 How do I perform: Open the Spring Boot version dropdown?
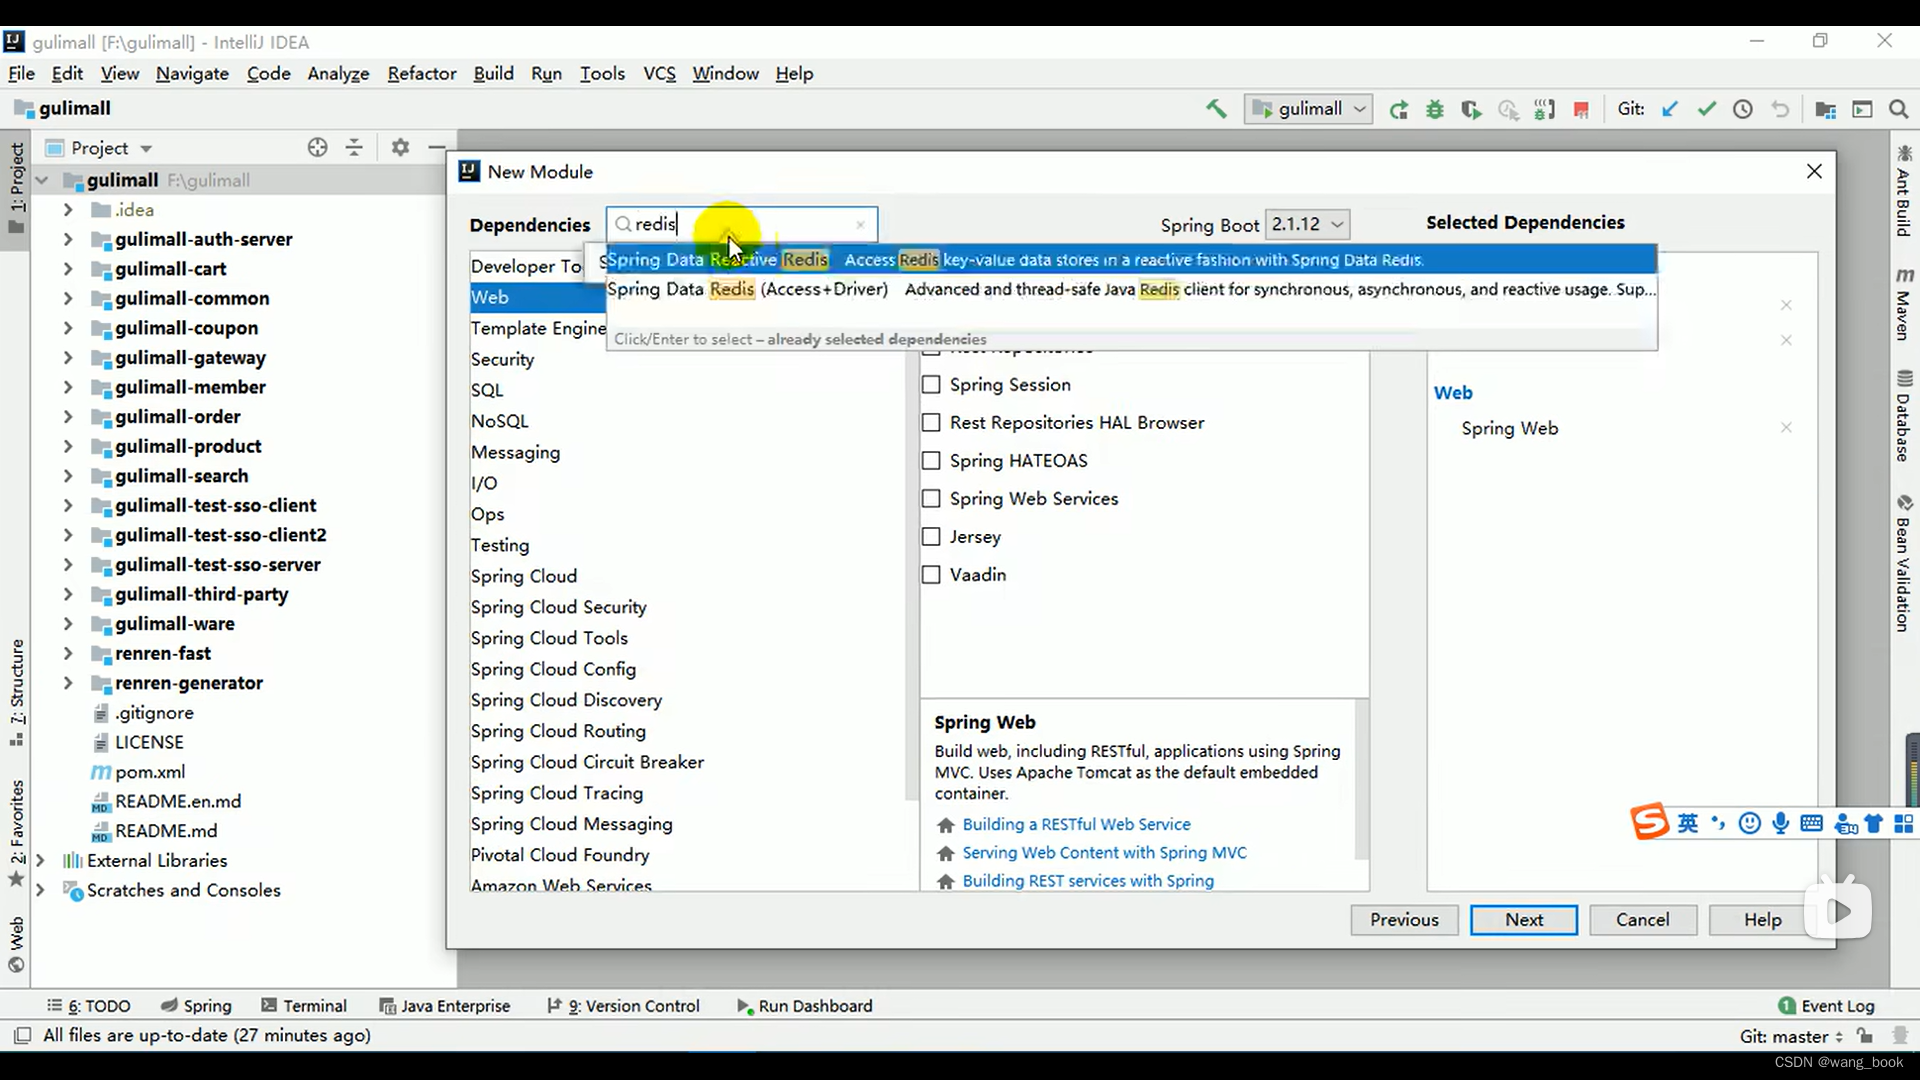click(1307, 224)
